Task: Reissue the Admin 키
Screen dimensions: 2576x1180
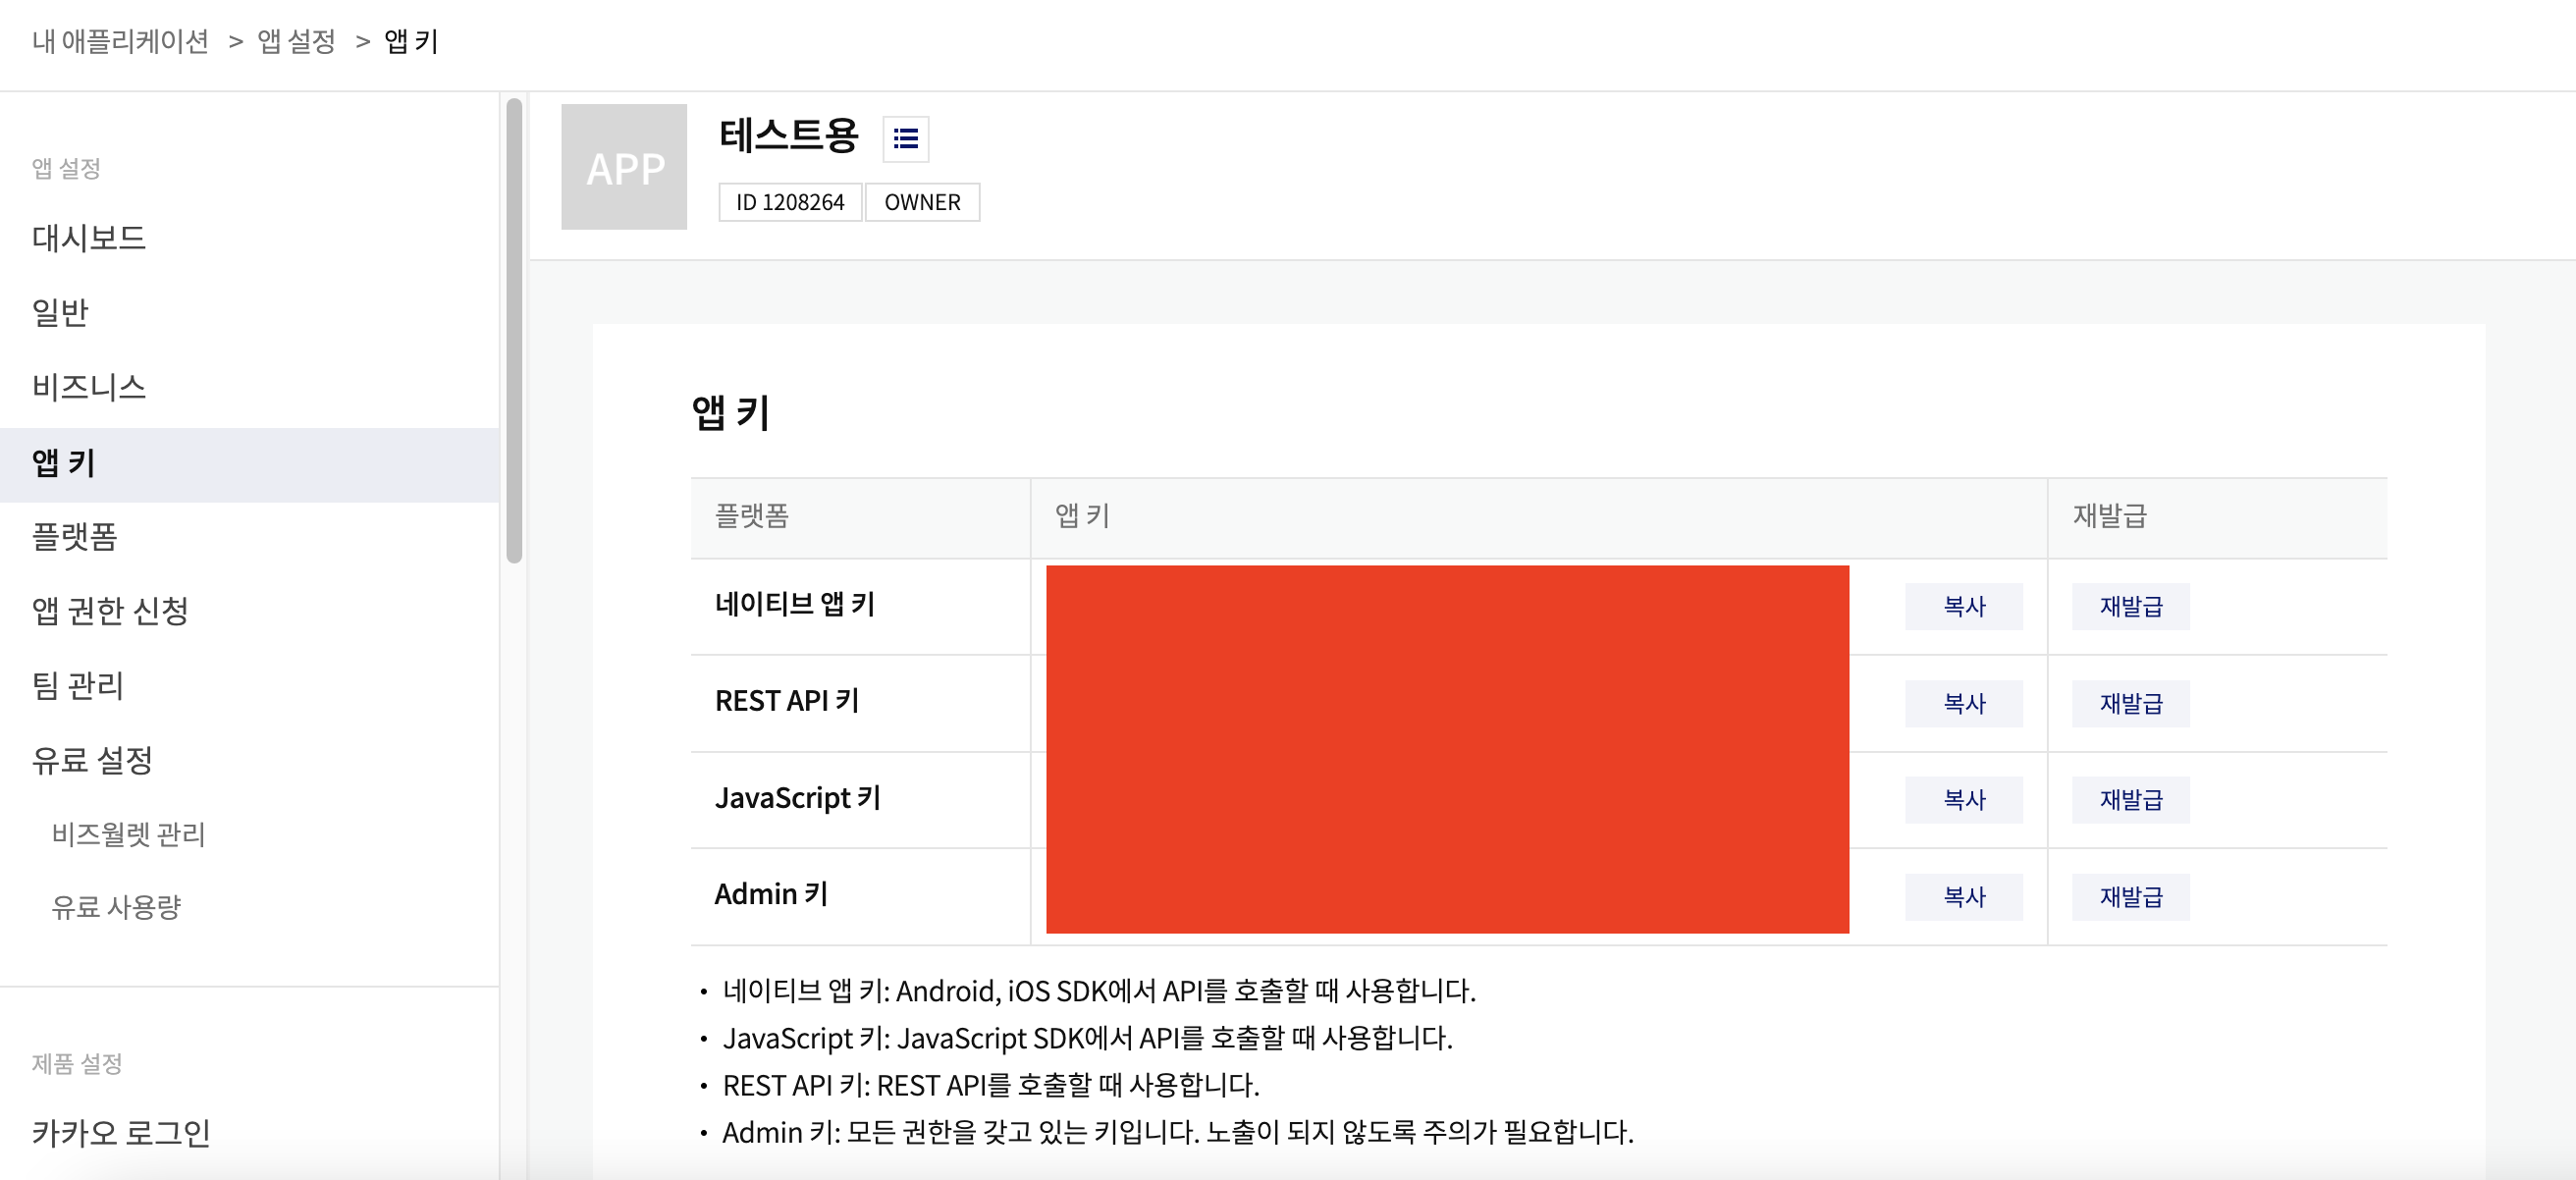Action: pyautogui.click(x=2130, y=896)
